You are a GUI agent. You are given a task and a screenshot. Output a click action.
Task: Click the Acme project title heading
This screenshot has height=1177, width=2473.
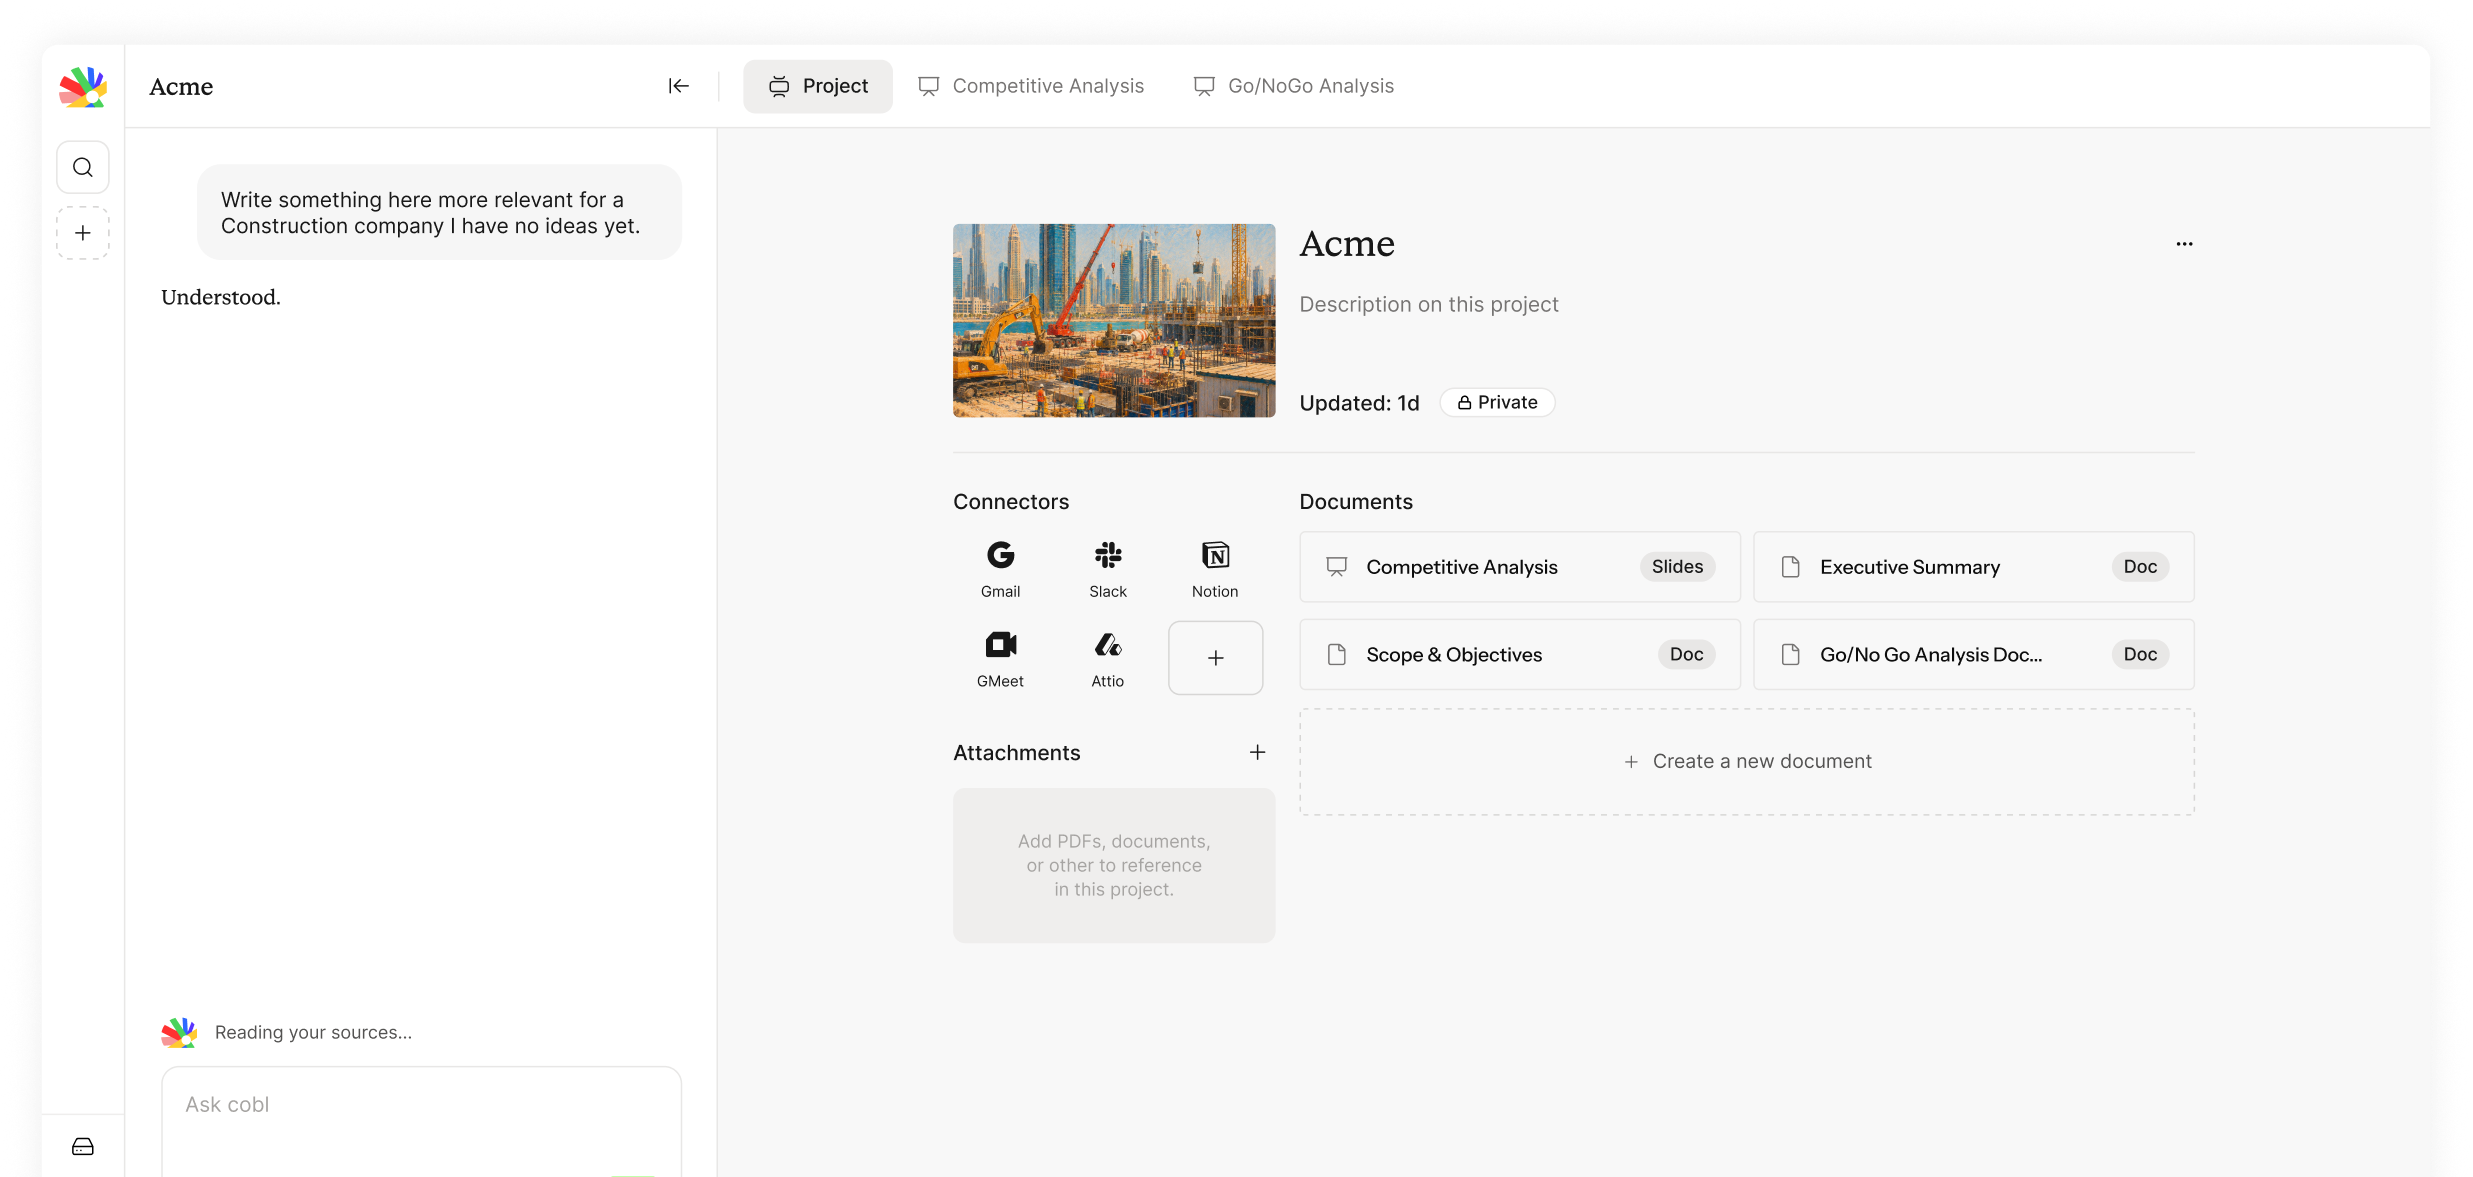click(x=1347, y=244)
